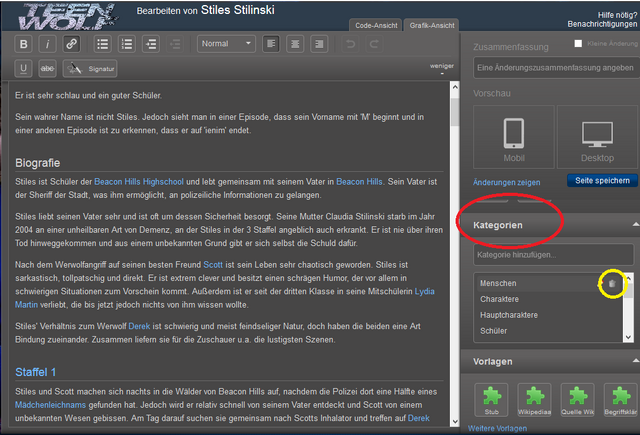Screen dimensions: 640x435
Task: Toggle strikethrough formatting
Action: (x=47, y=69)
